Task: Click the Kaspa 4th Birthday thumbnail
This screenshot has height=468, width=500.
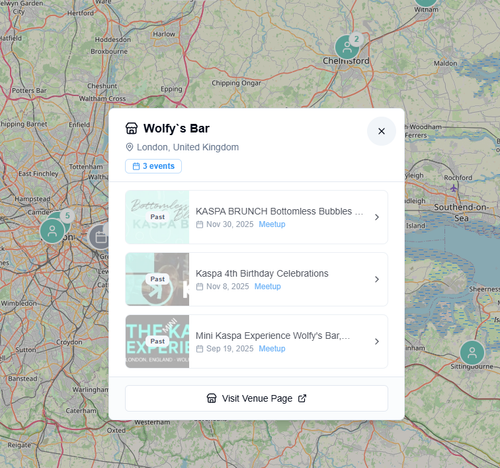Action: click(x=157, y=279)
